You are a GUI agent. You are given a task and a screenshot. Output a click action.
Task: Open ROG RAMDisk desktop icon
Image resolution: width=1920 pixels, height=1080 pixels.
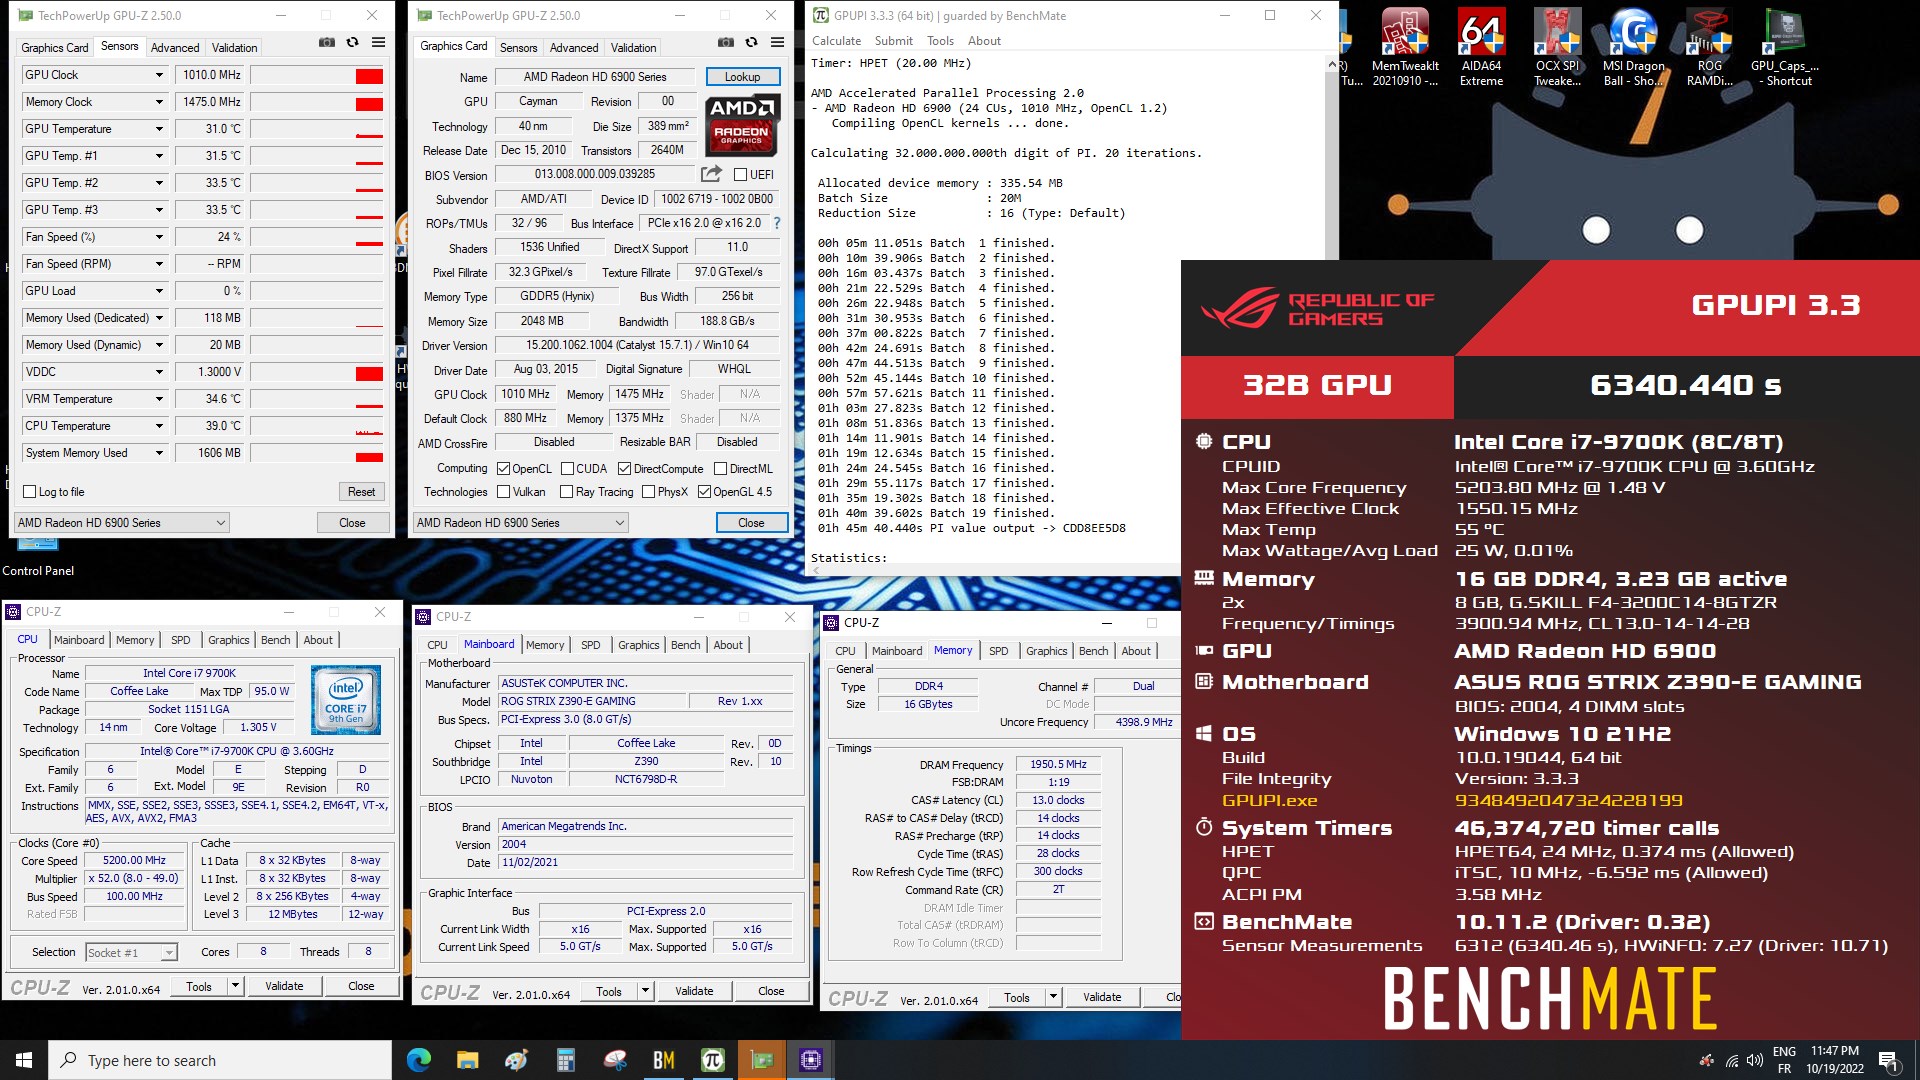[1709, 48]
